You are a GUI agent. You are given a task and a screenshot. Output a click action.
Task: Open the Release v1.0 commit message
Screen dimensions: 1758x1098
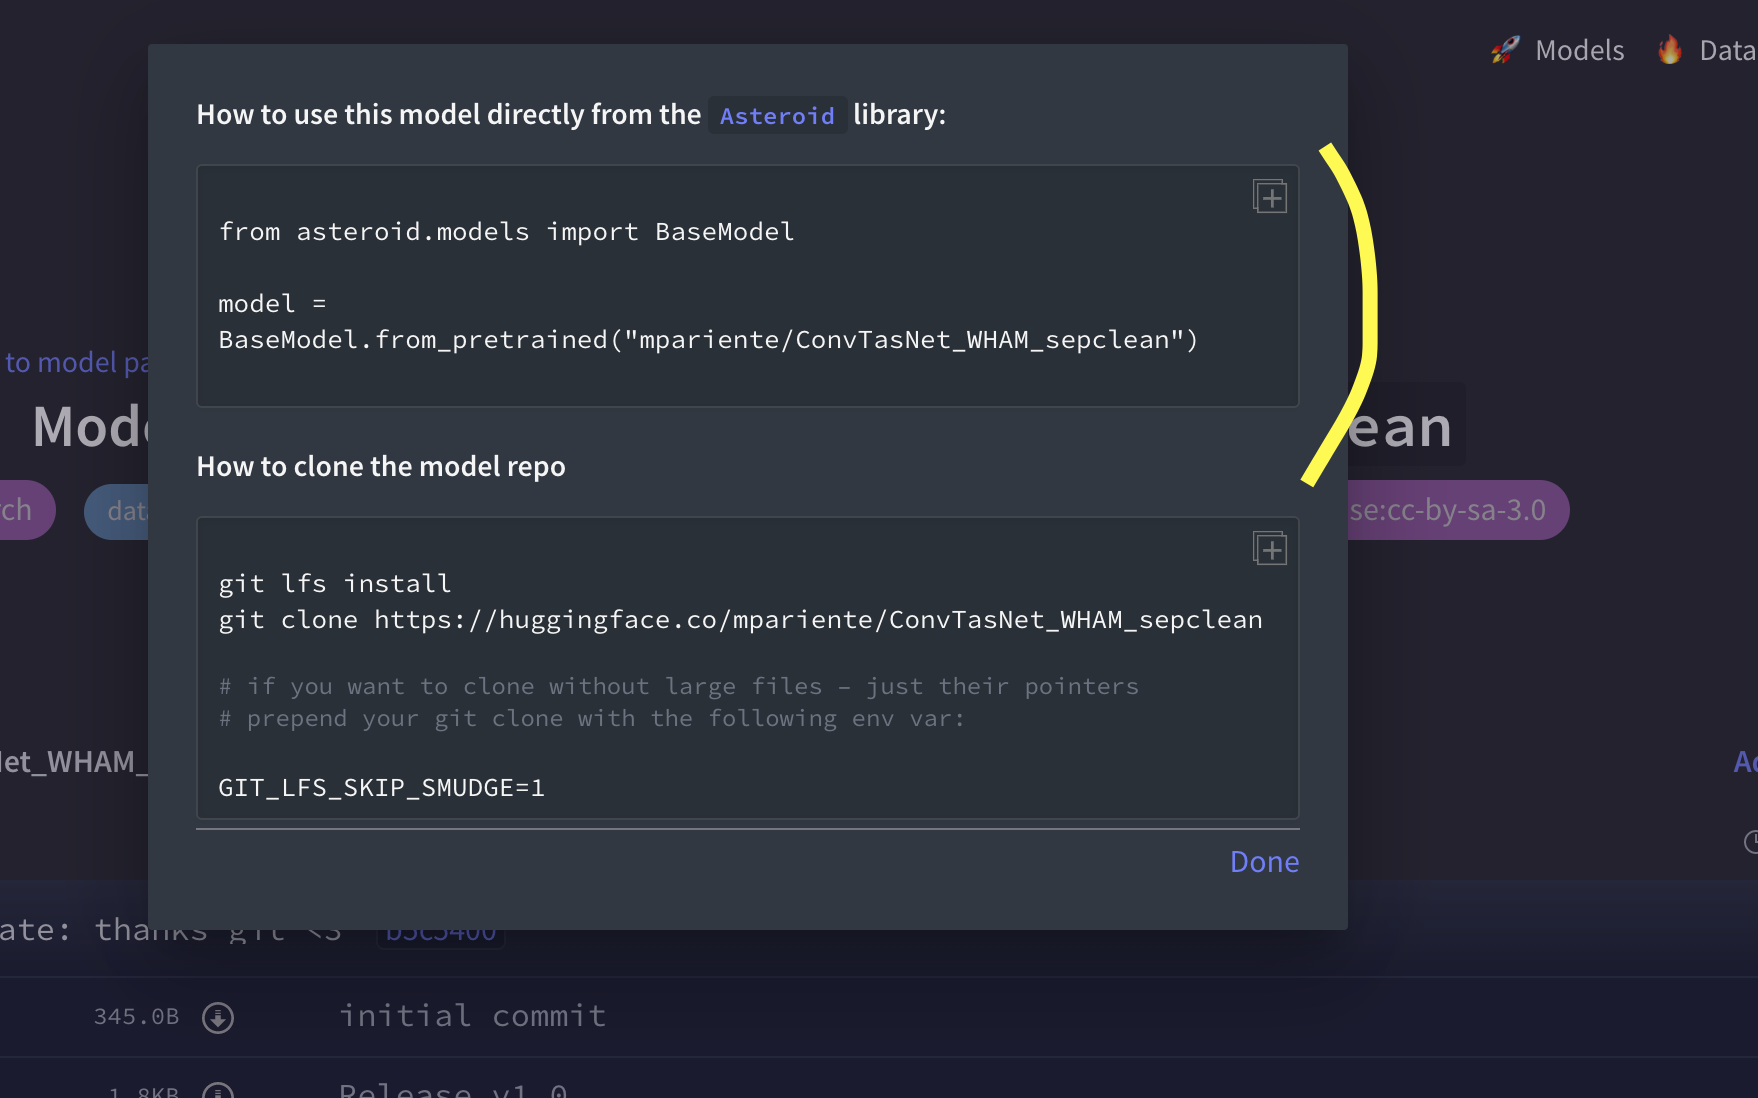pyautogui.click(x=453, y=1089)
